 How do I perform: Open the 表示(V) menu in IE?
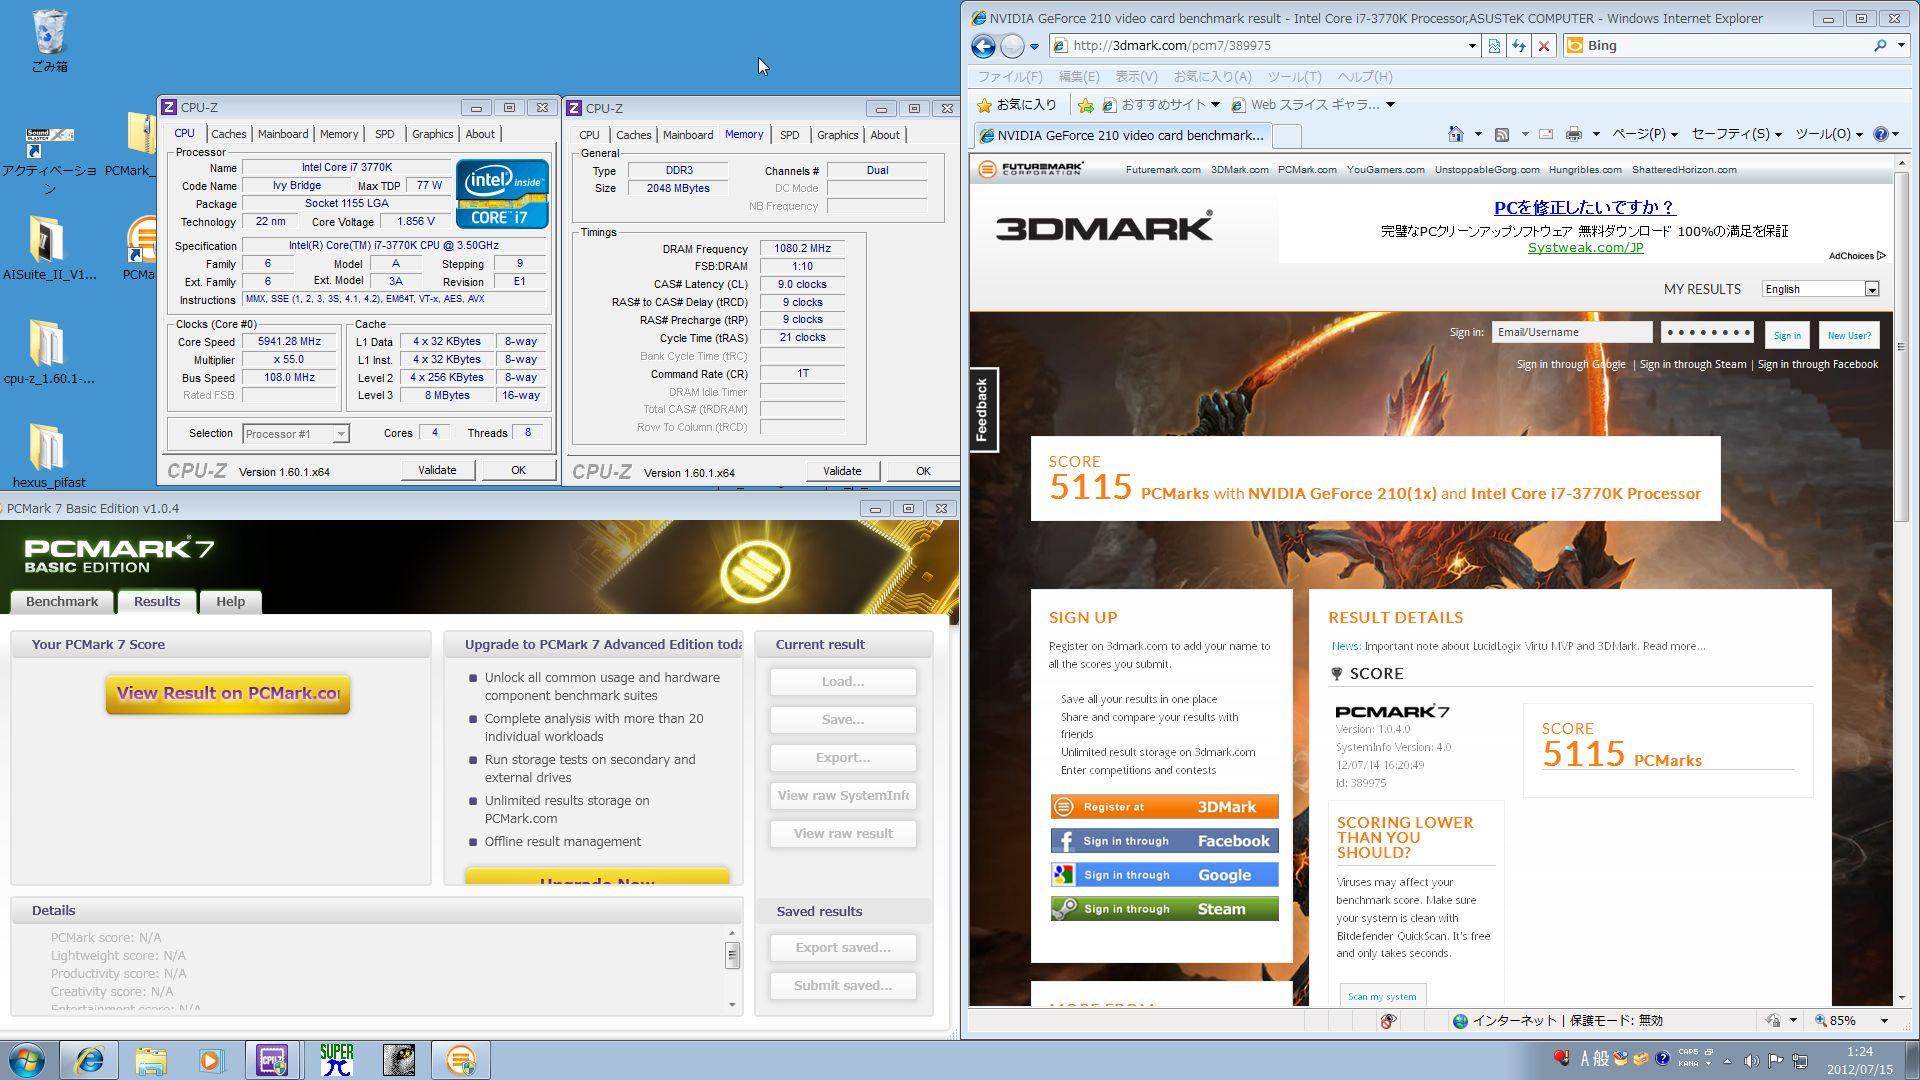click(x=1136, y=77)
